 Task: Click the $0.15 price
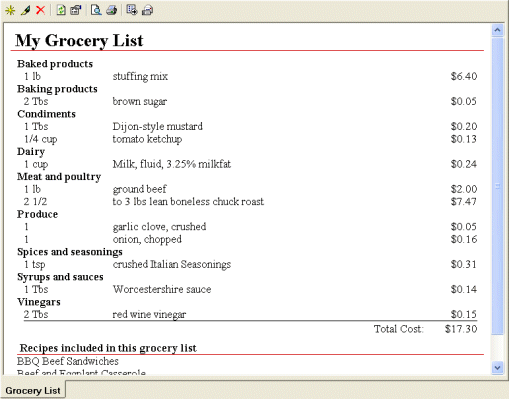pos(464,314)
